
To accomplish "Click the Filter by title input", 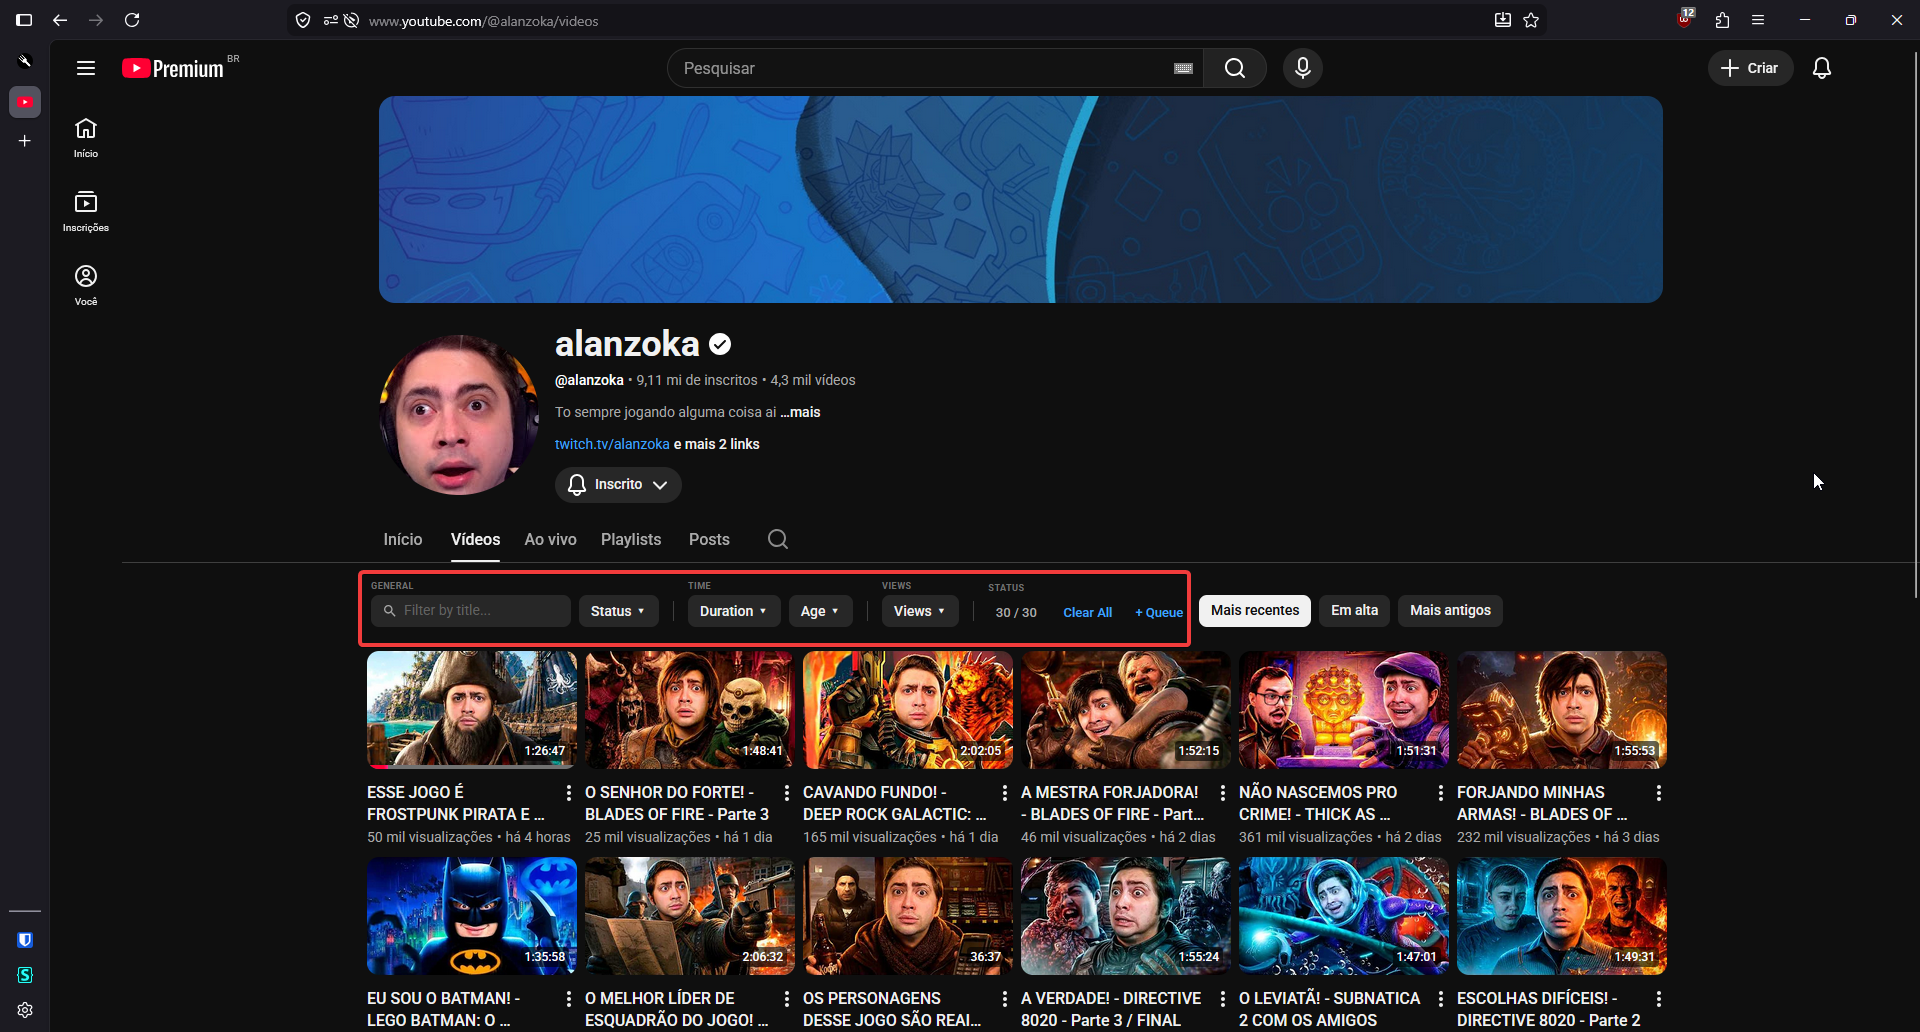I will (471, 611).
